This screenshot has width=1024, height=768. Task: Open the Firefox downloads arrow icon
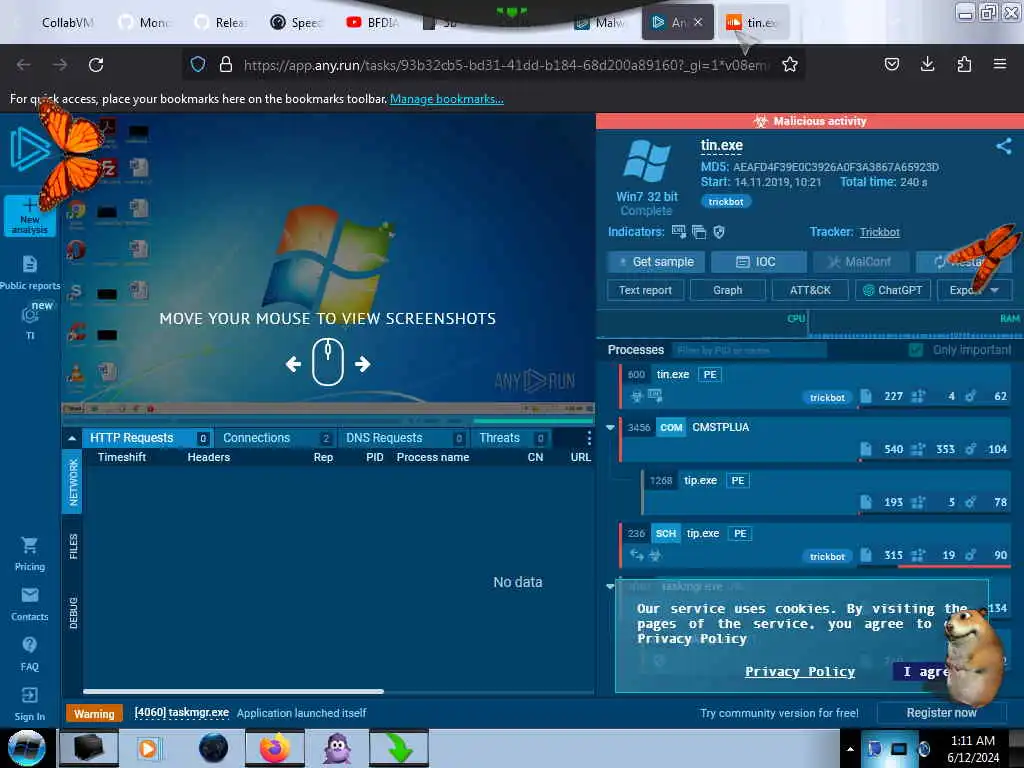(x=927, y=64)
